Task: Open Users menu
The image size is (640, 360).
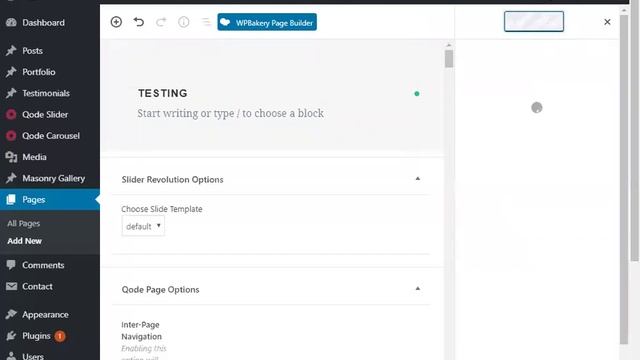Action: coord(33,356)
